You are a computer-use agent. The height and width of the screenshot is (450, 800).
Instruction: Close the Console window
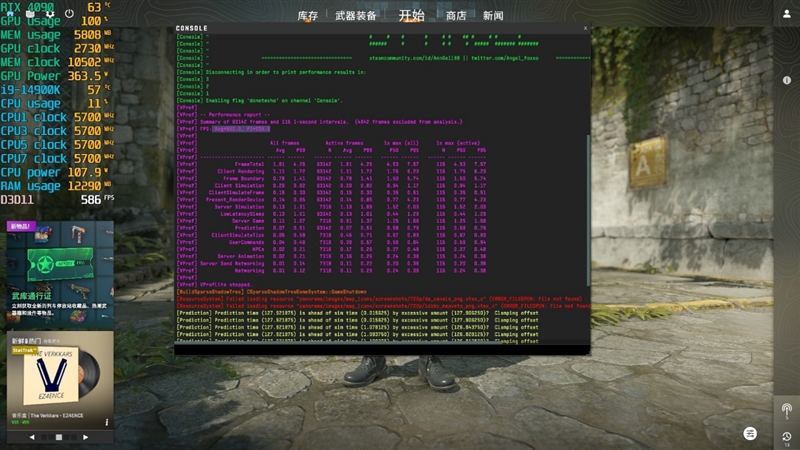pos(585,28)
